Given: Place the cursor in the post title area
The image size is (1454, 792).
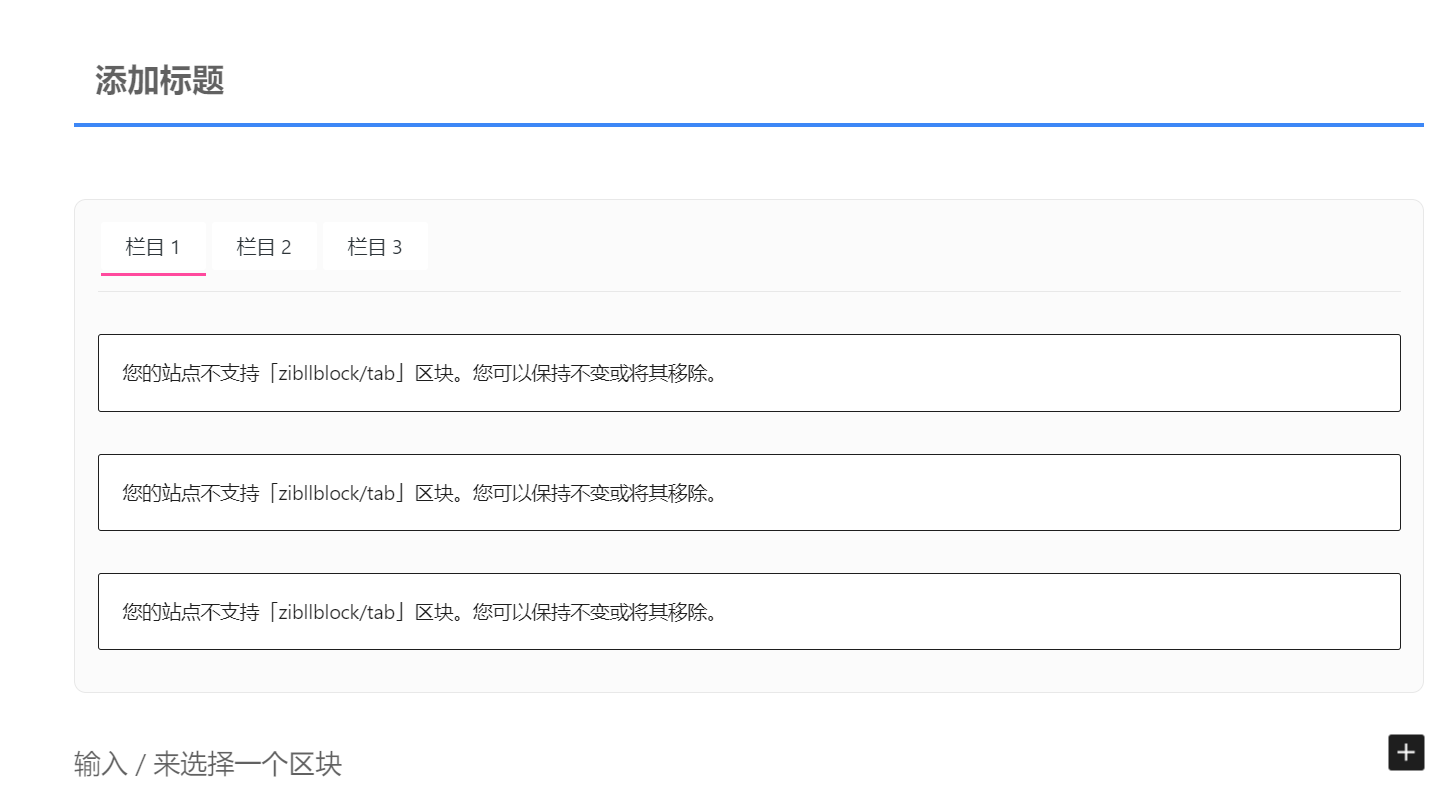Looking at the screenshot, I should (x=160, y=78).
